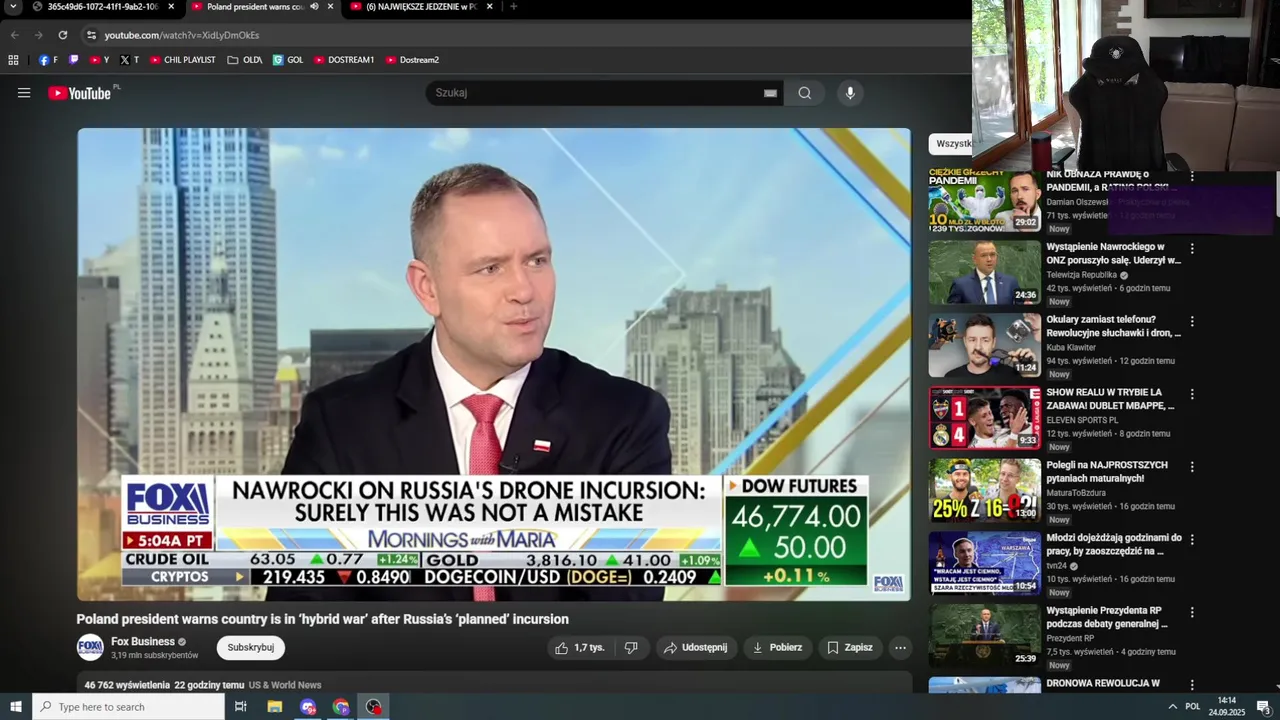The image size is (1280, 720).
Task: Show hidden system tray icons
Action: (1172, 707)
